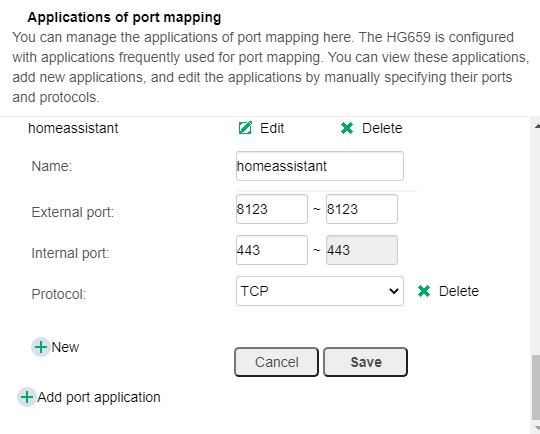Click the scrollbar up arrow

pos(537,126)
